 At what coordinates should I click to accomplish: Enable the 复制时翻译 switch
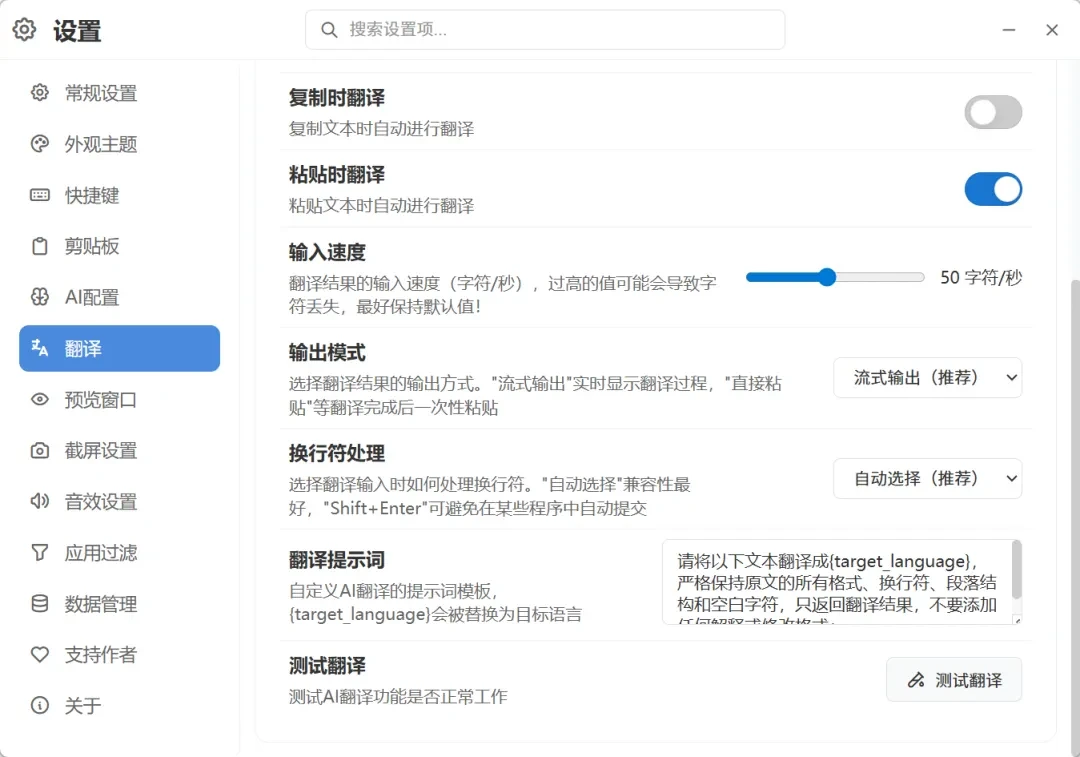pos(993,112)
